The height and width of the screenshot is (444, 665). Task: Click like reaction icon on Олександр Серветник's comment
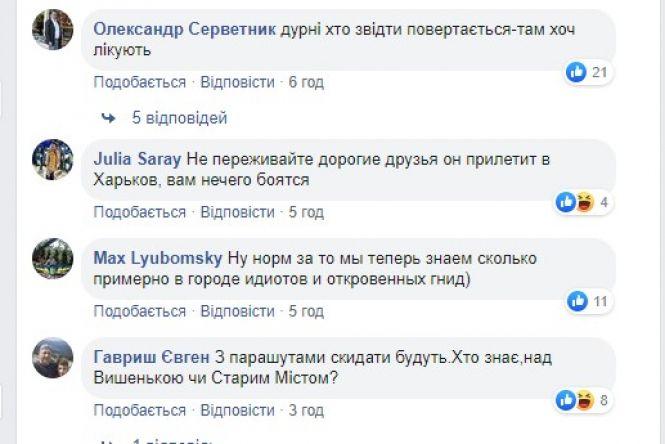[577, 72]
